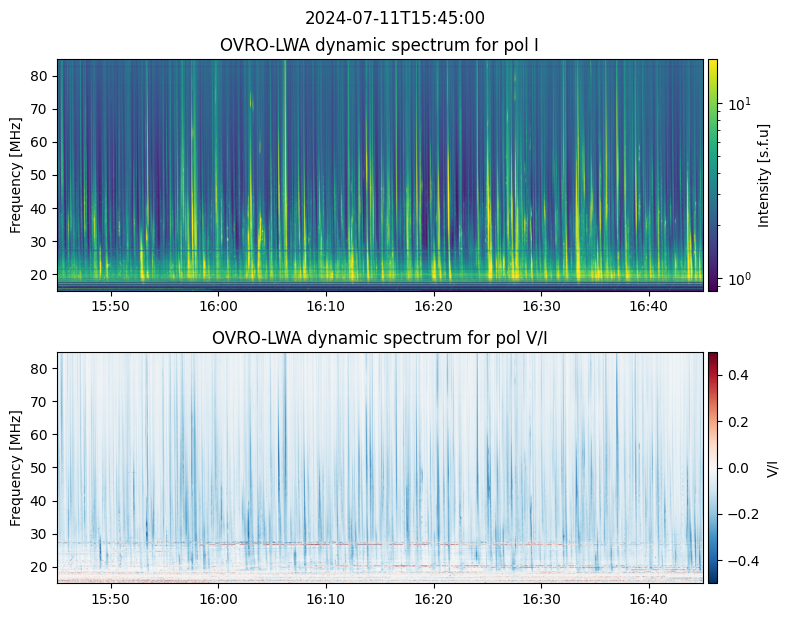This screenshot has height=617, width=790.
Task: Select the pol V/I dynamic spectrum title
Action: pyautogui.click(x=380, y=338)
